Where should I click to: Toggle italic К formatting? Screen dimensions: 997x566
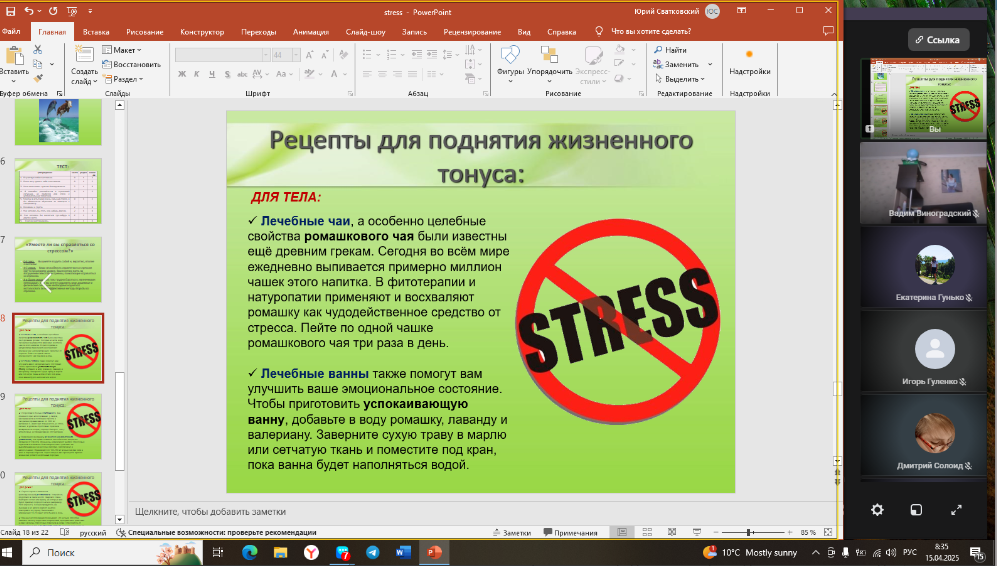pyautogui.click(x=196, y=74)
